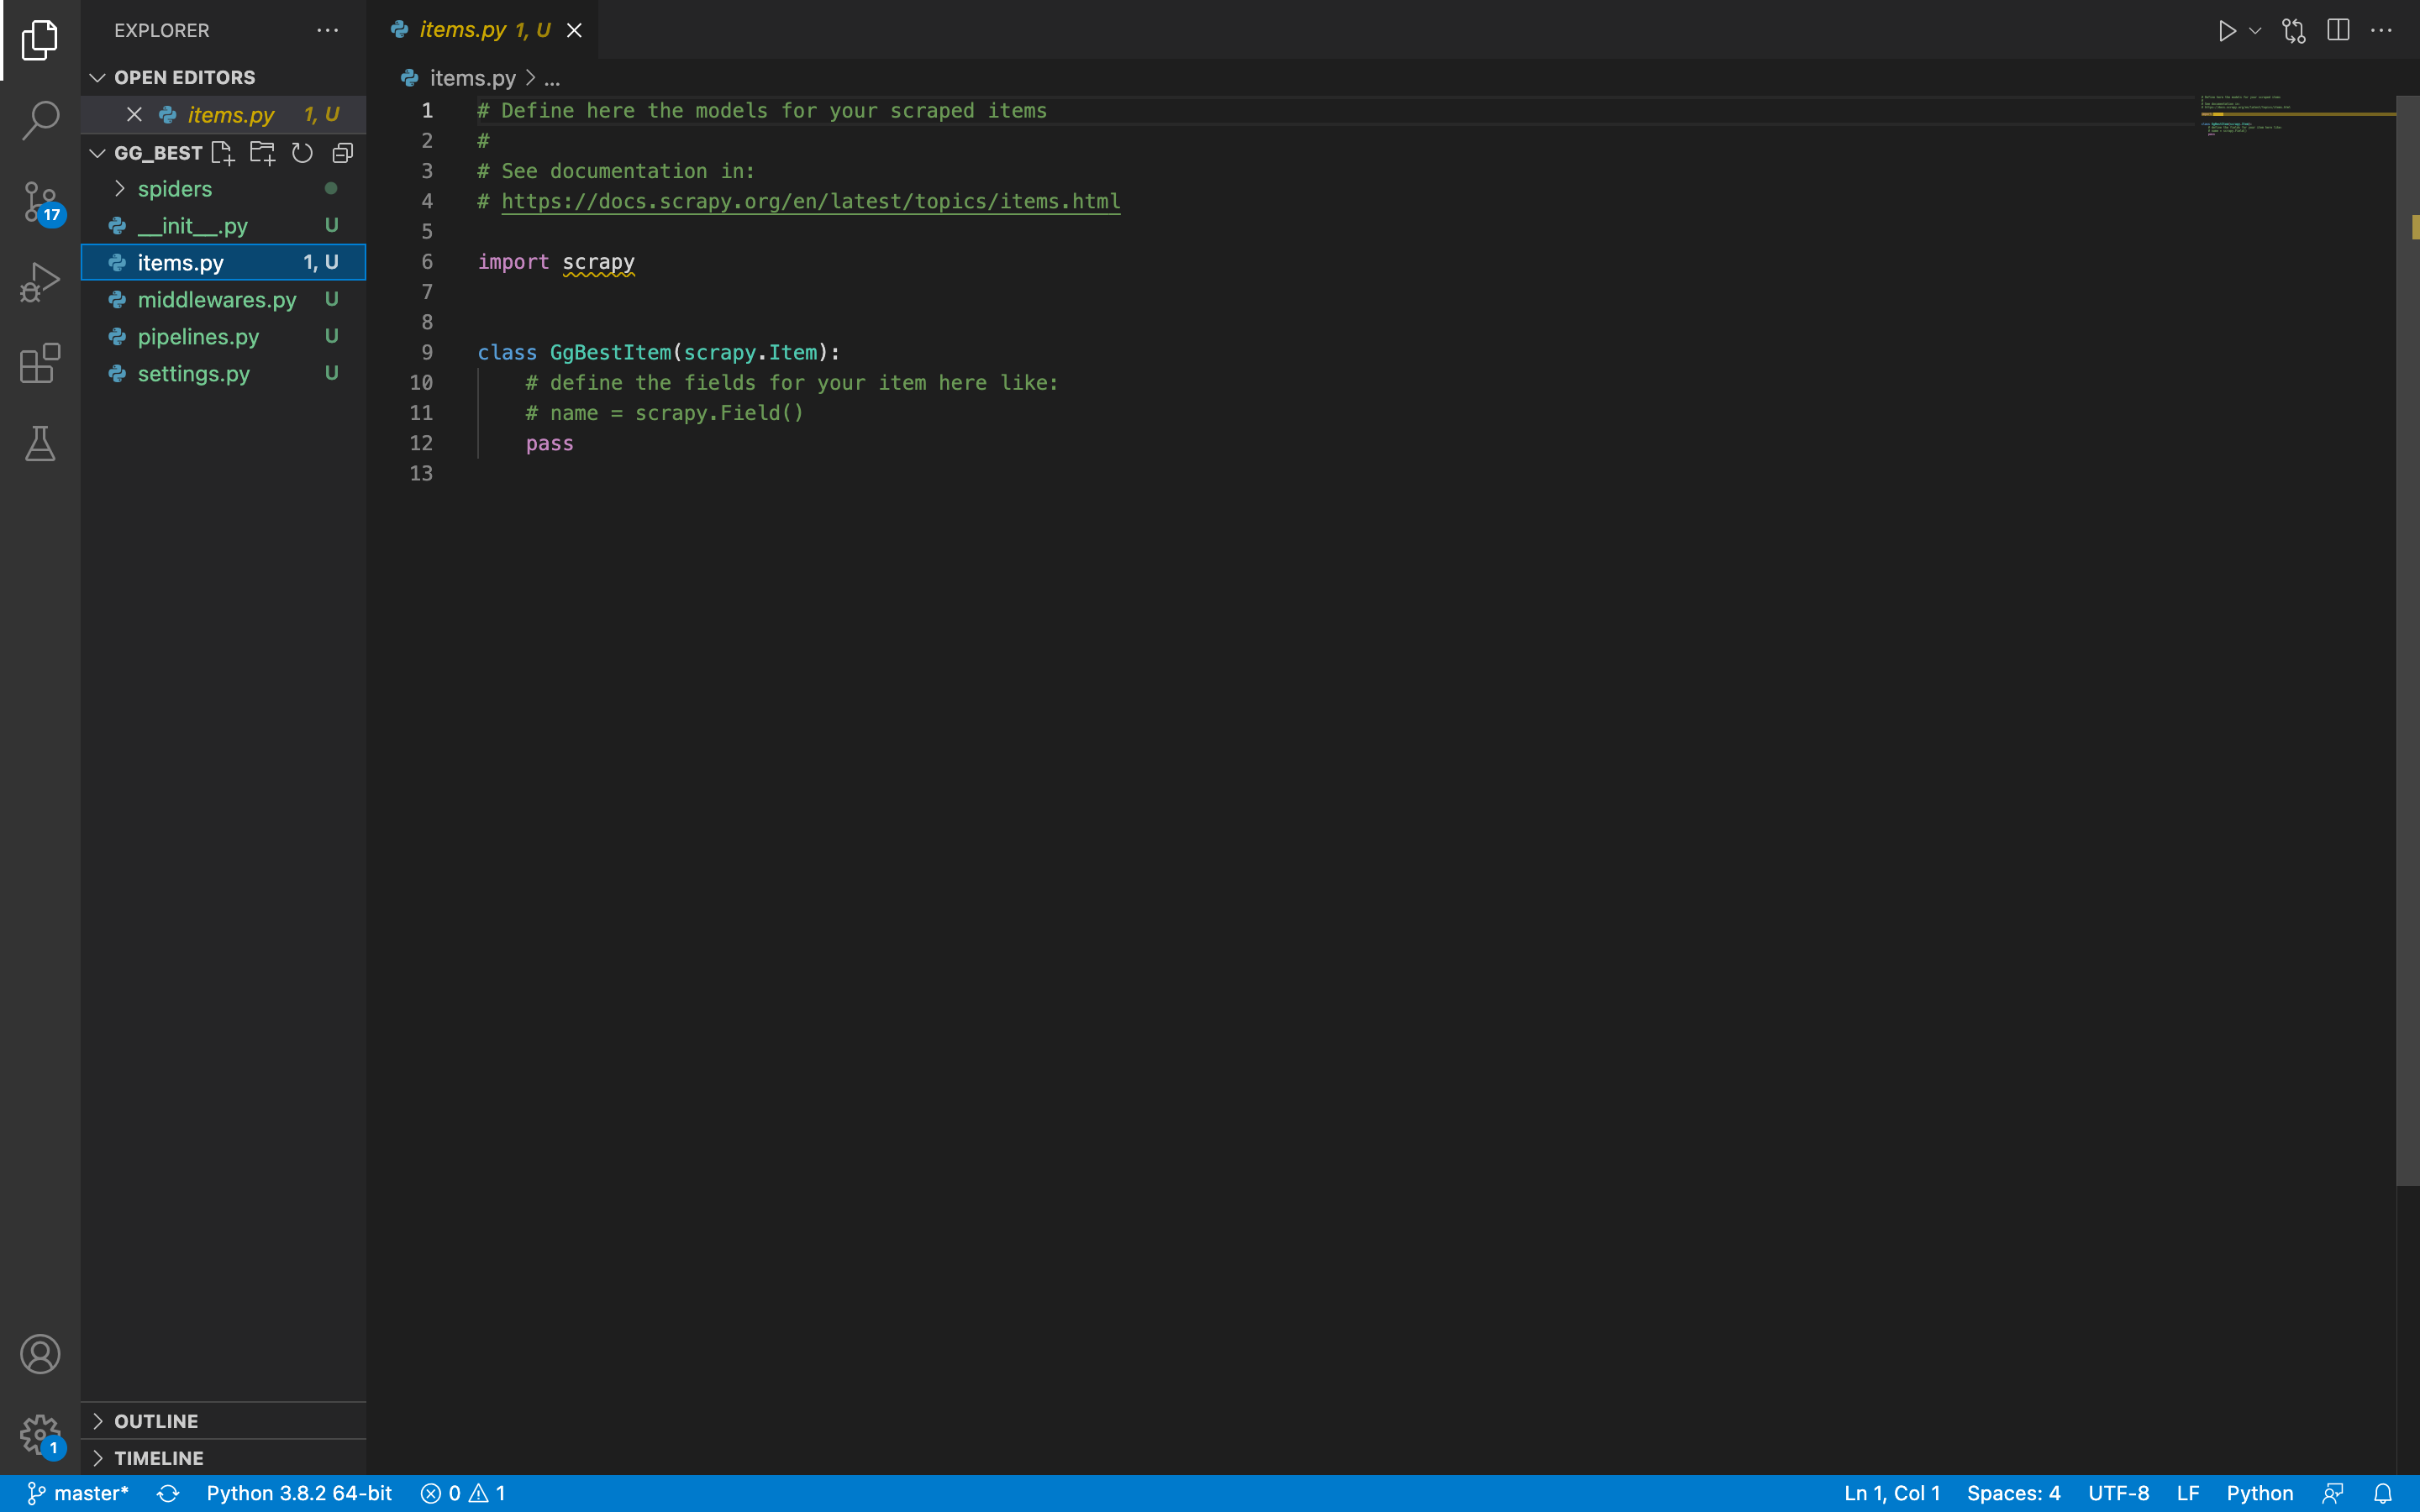Change language mode Python
The width and height of the screenshot is (2420, 1512).
[2259, 1493]
